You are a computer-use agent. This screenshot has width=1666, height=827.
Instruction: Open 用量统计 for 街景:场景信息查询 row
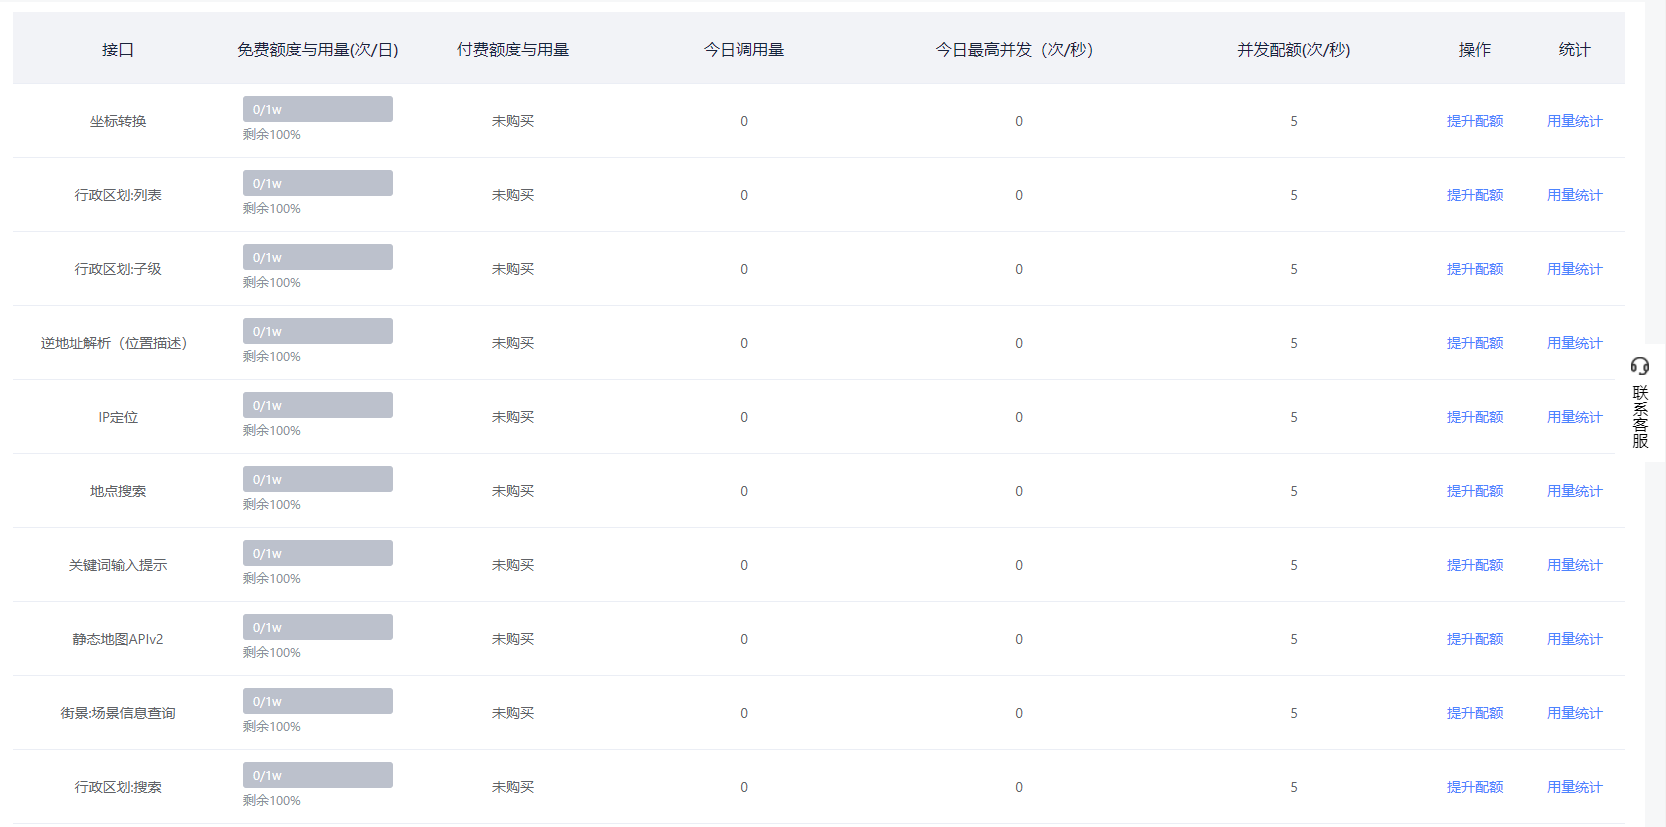click(1575, 713)
